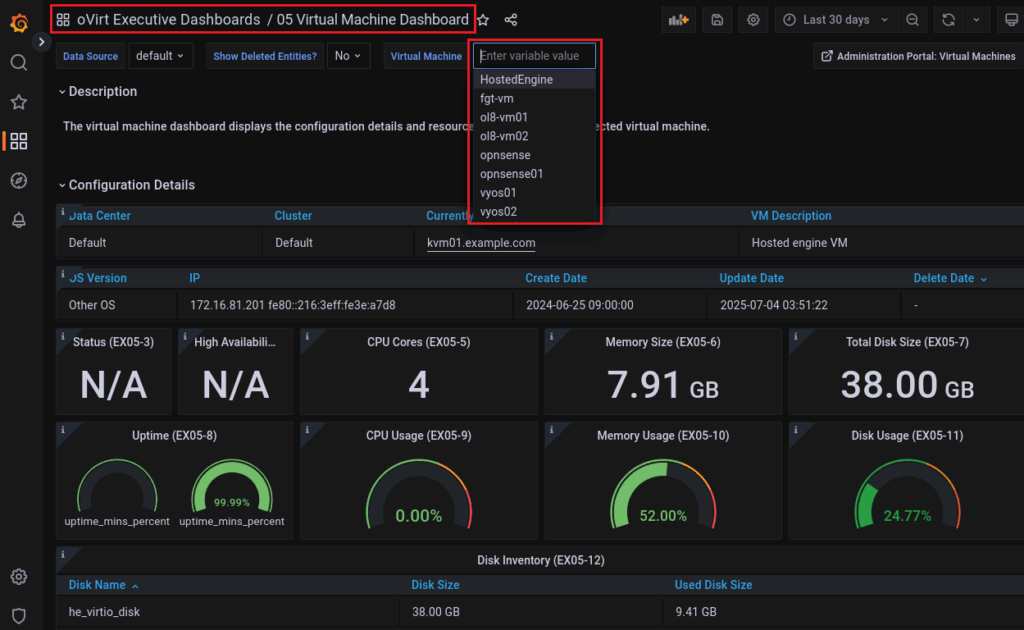Open refresh interval dropdown arrow
The width and height of the screenshot is (1024, 630).
click(x=976, y=20)
